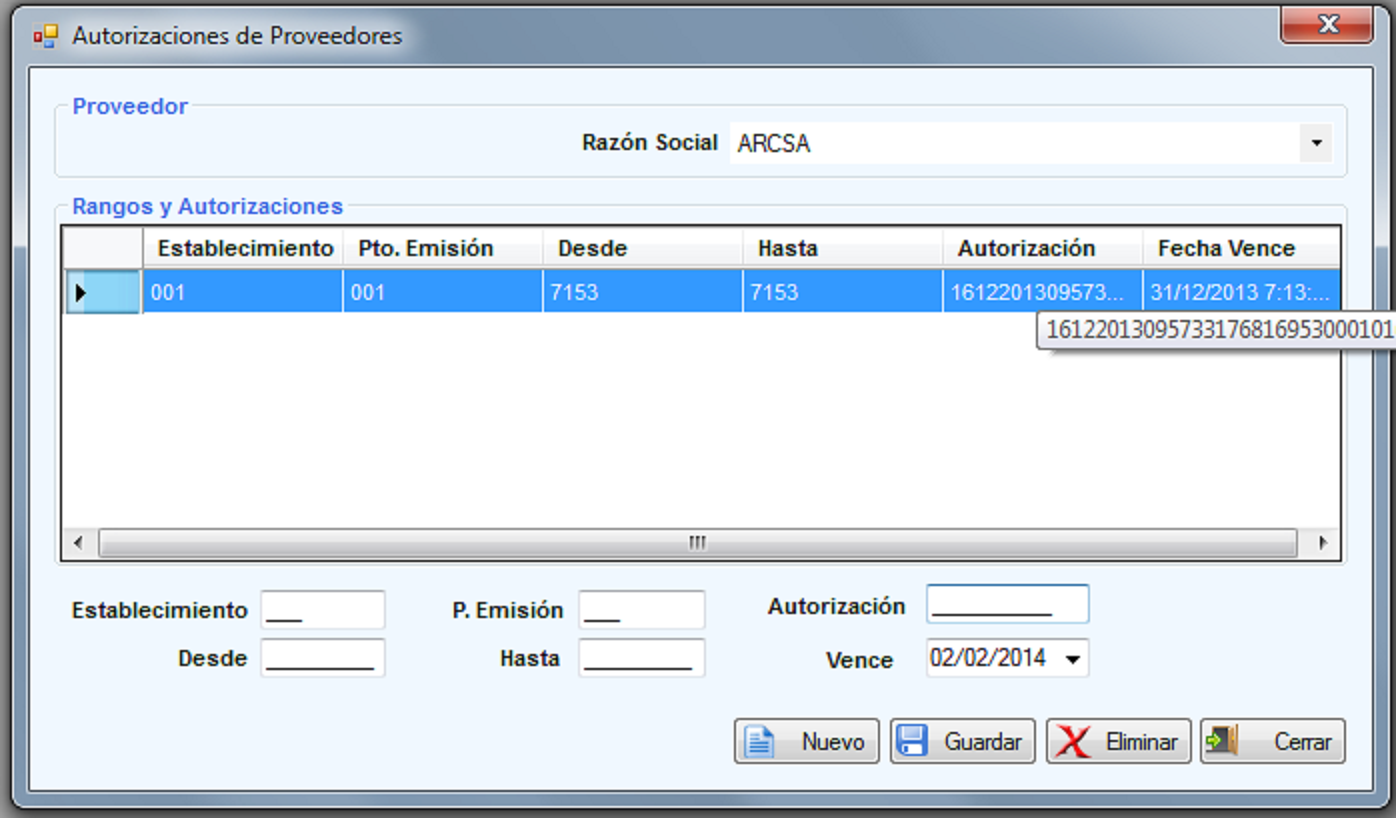Select row header arrow indicator

[103, 292]
